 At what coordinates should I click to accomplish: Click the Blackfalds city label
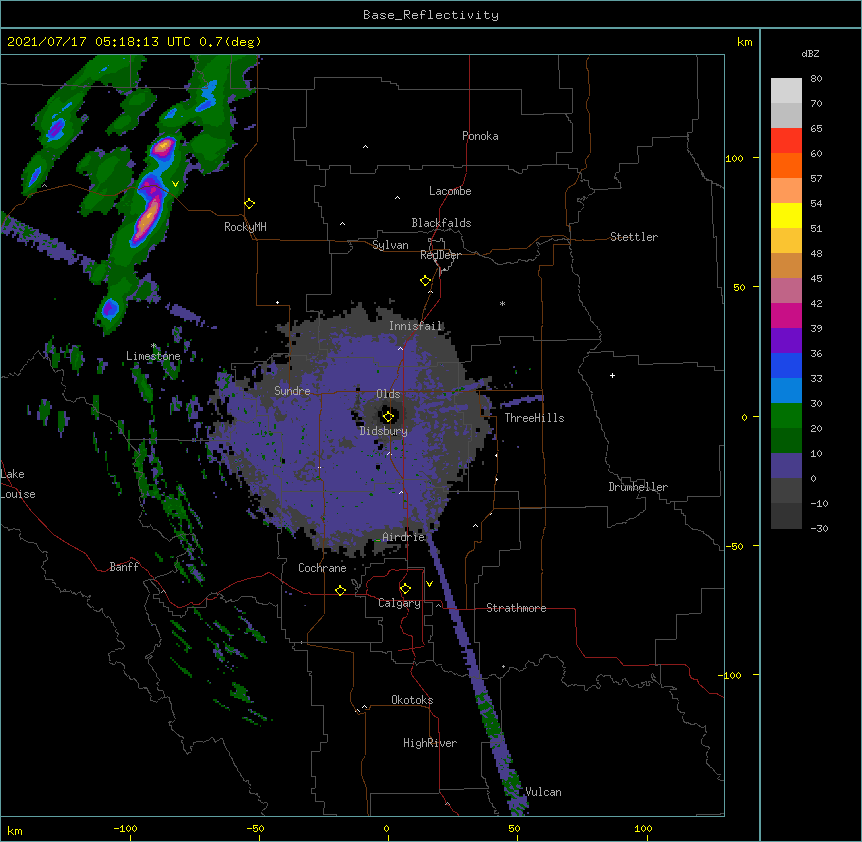point(441,223)
